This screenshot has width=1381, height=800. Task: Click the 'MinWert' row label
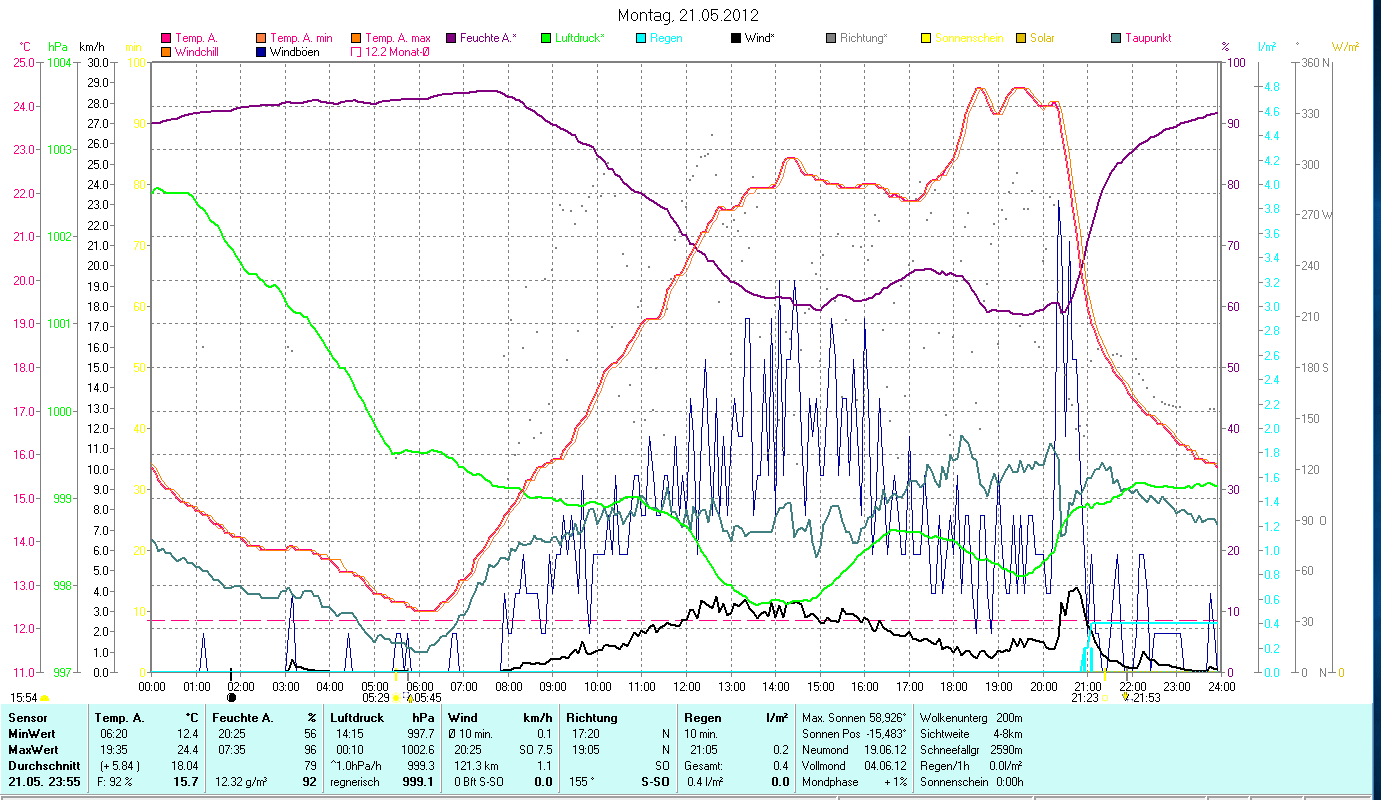30,734
